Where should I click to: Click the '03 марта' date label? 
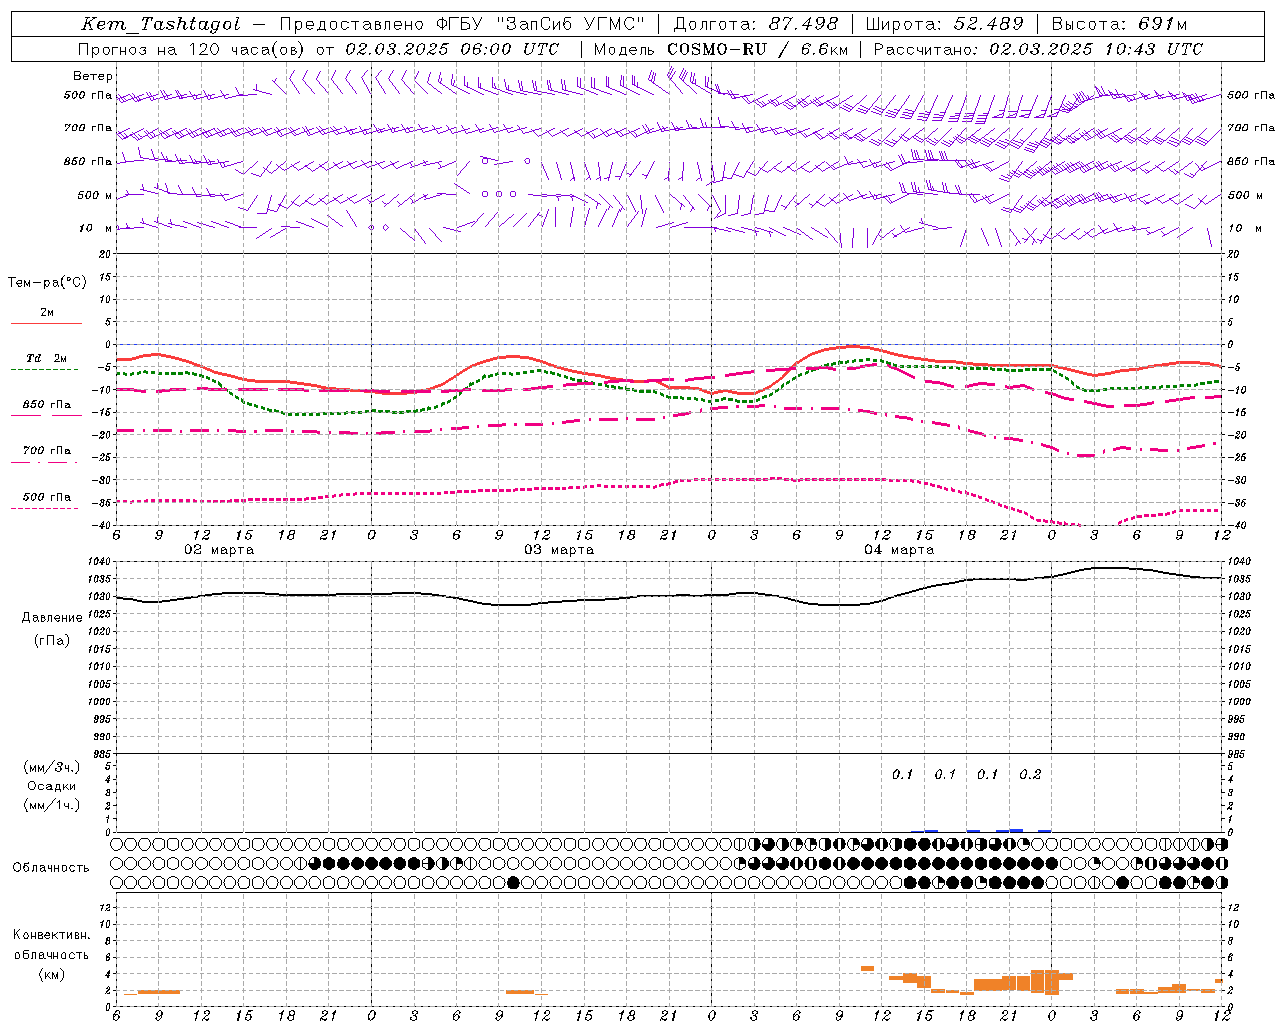click(559, 550)
